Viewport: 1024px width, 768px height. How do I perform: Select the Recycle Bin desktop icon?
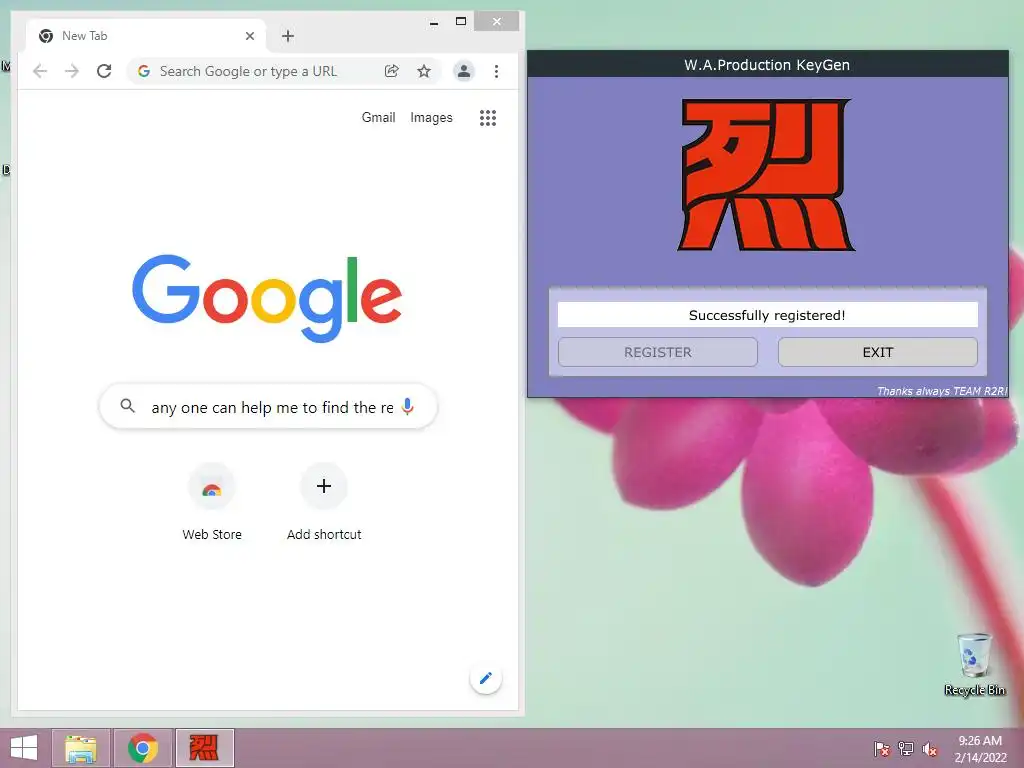point(974,664)
